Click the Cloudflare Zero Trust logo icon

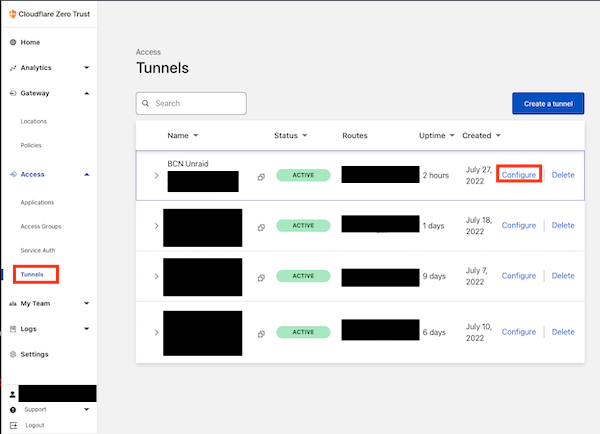click(12, 12)
